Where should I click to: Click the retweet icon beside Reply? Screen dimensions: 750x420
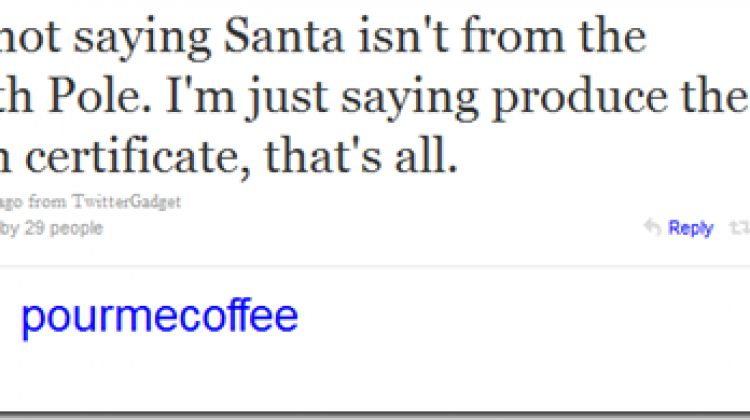click(x=741, y=228)
